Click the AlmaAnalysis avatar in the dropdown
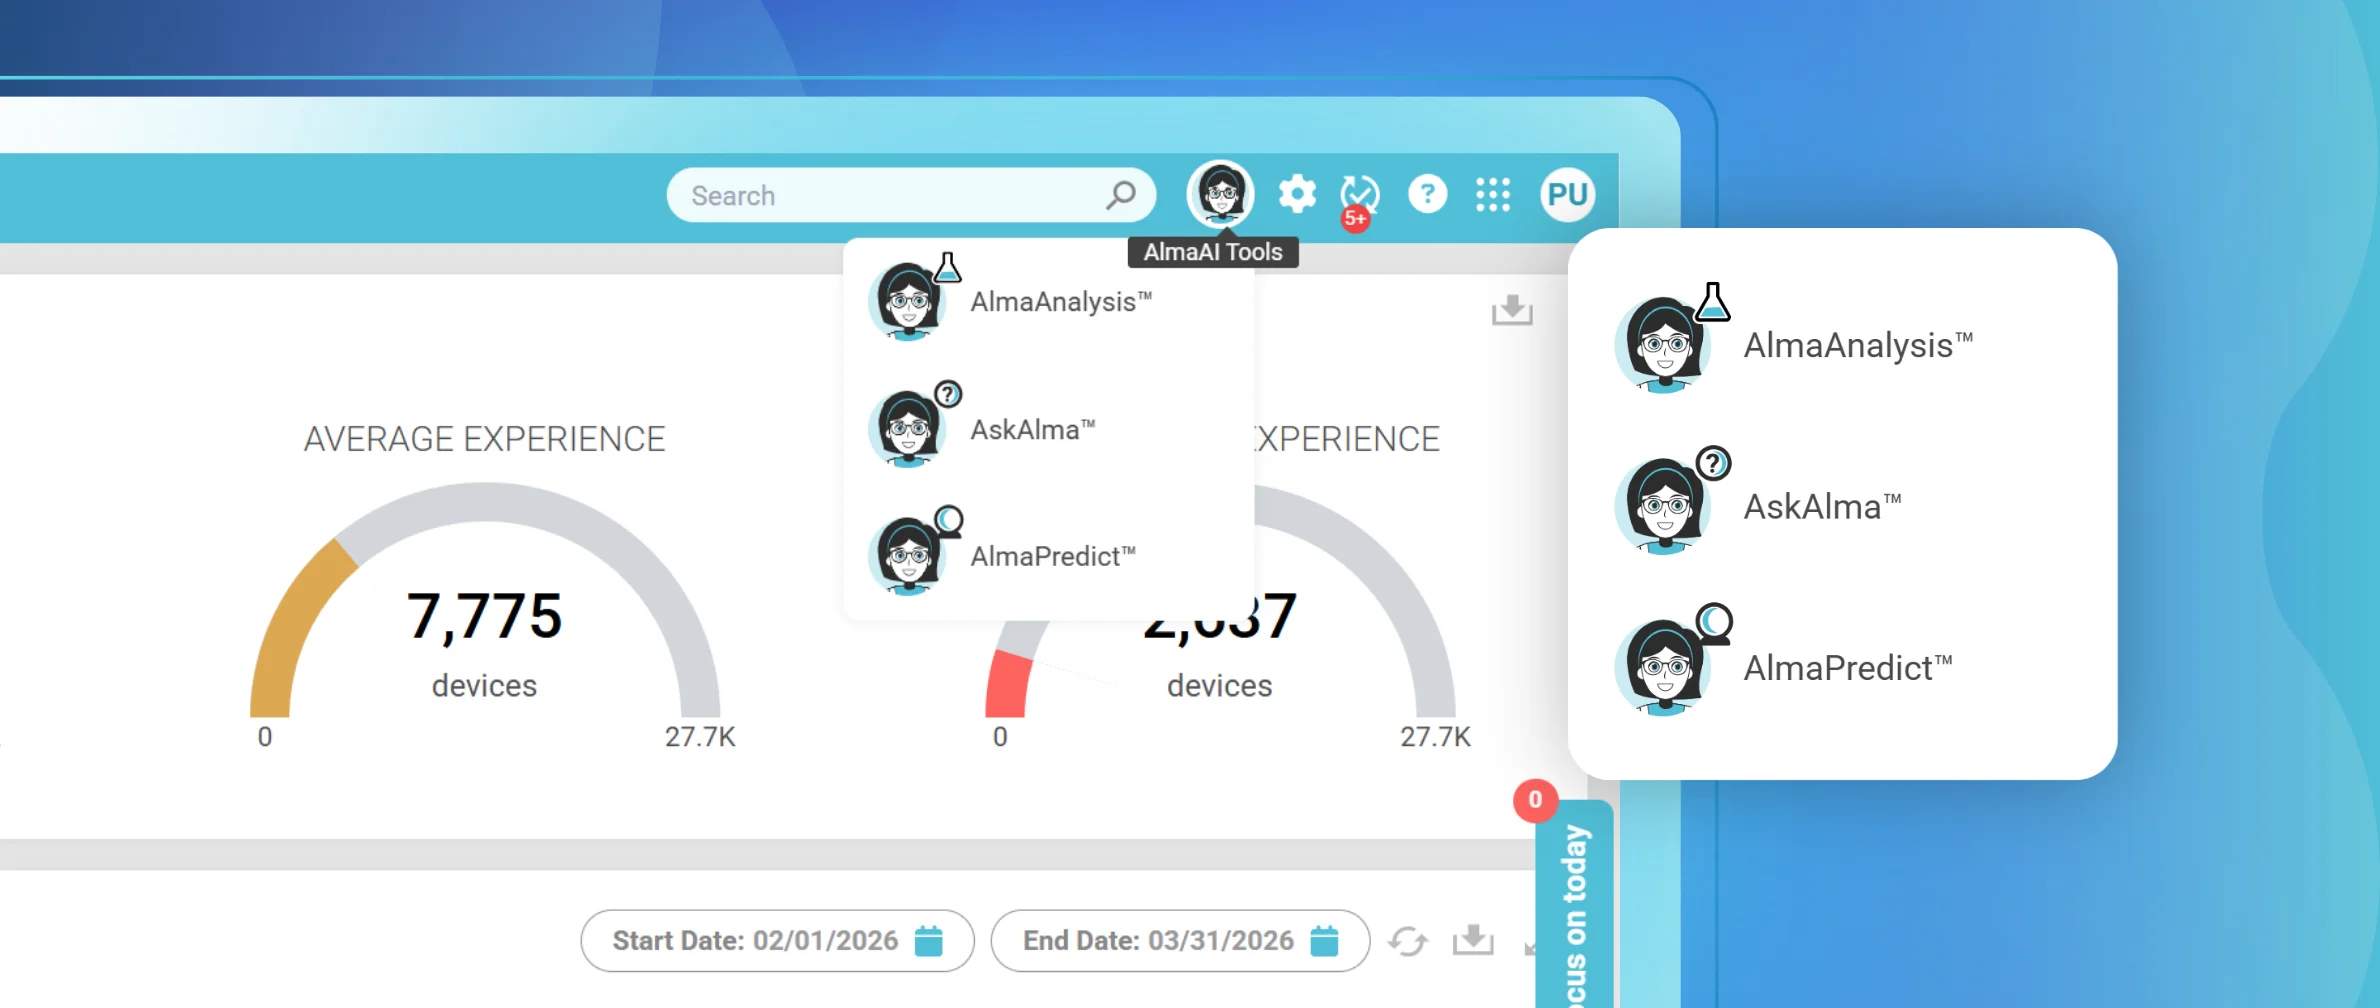 coord(909,300)
